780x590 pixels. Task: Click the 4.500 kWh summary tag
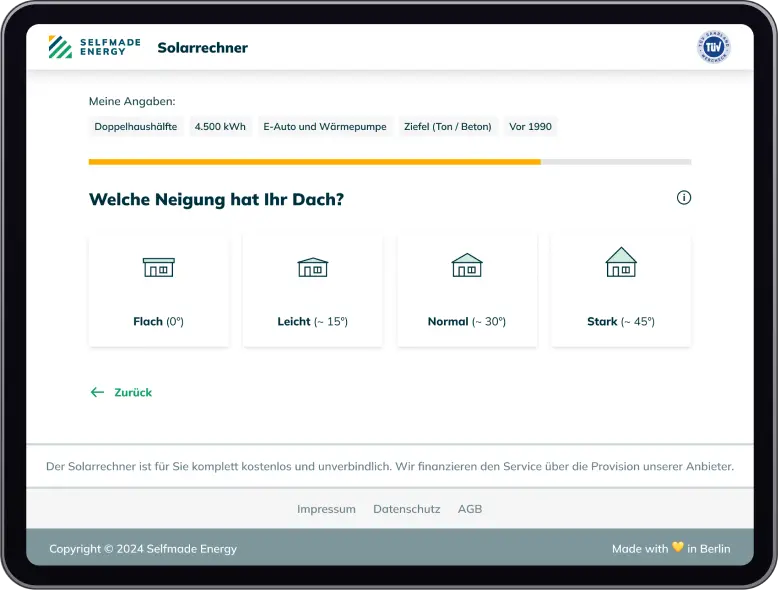point(220,127)
